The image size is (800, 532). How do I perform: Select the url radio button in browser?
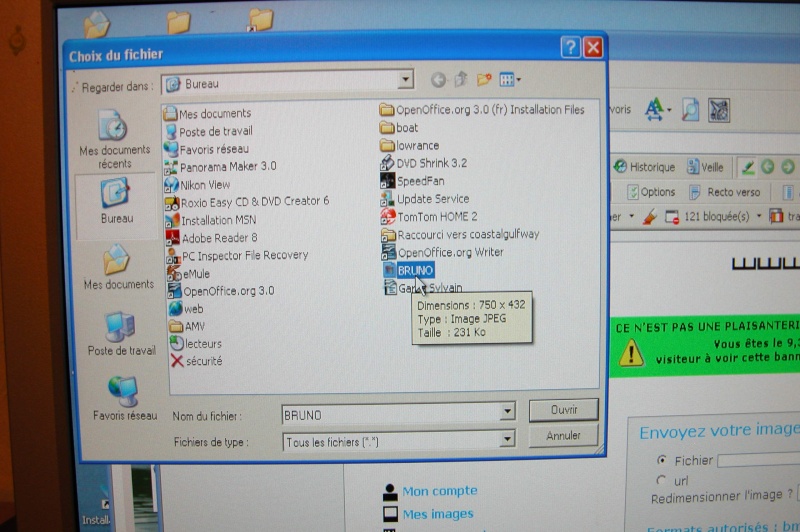pos(661,479)
